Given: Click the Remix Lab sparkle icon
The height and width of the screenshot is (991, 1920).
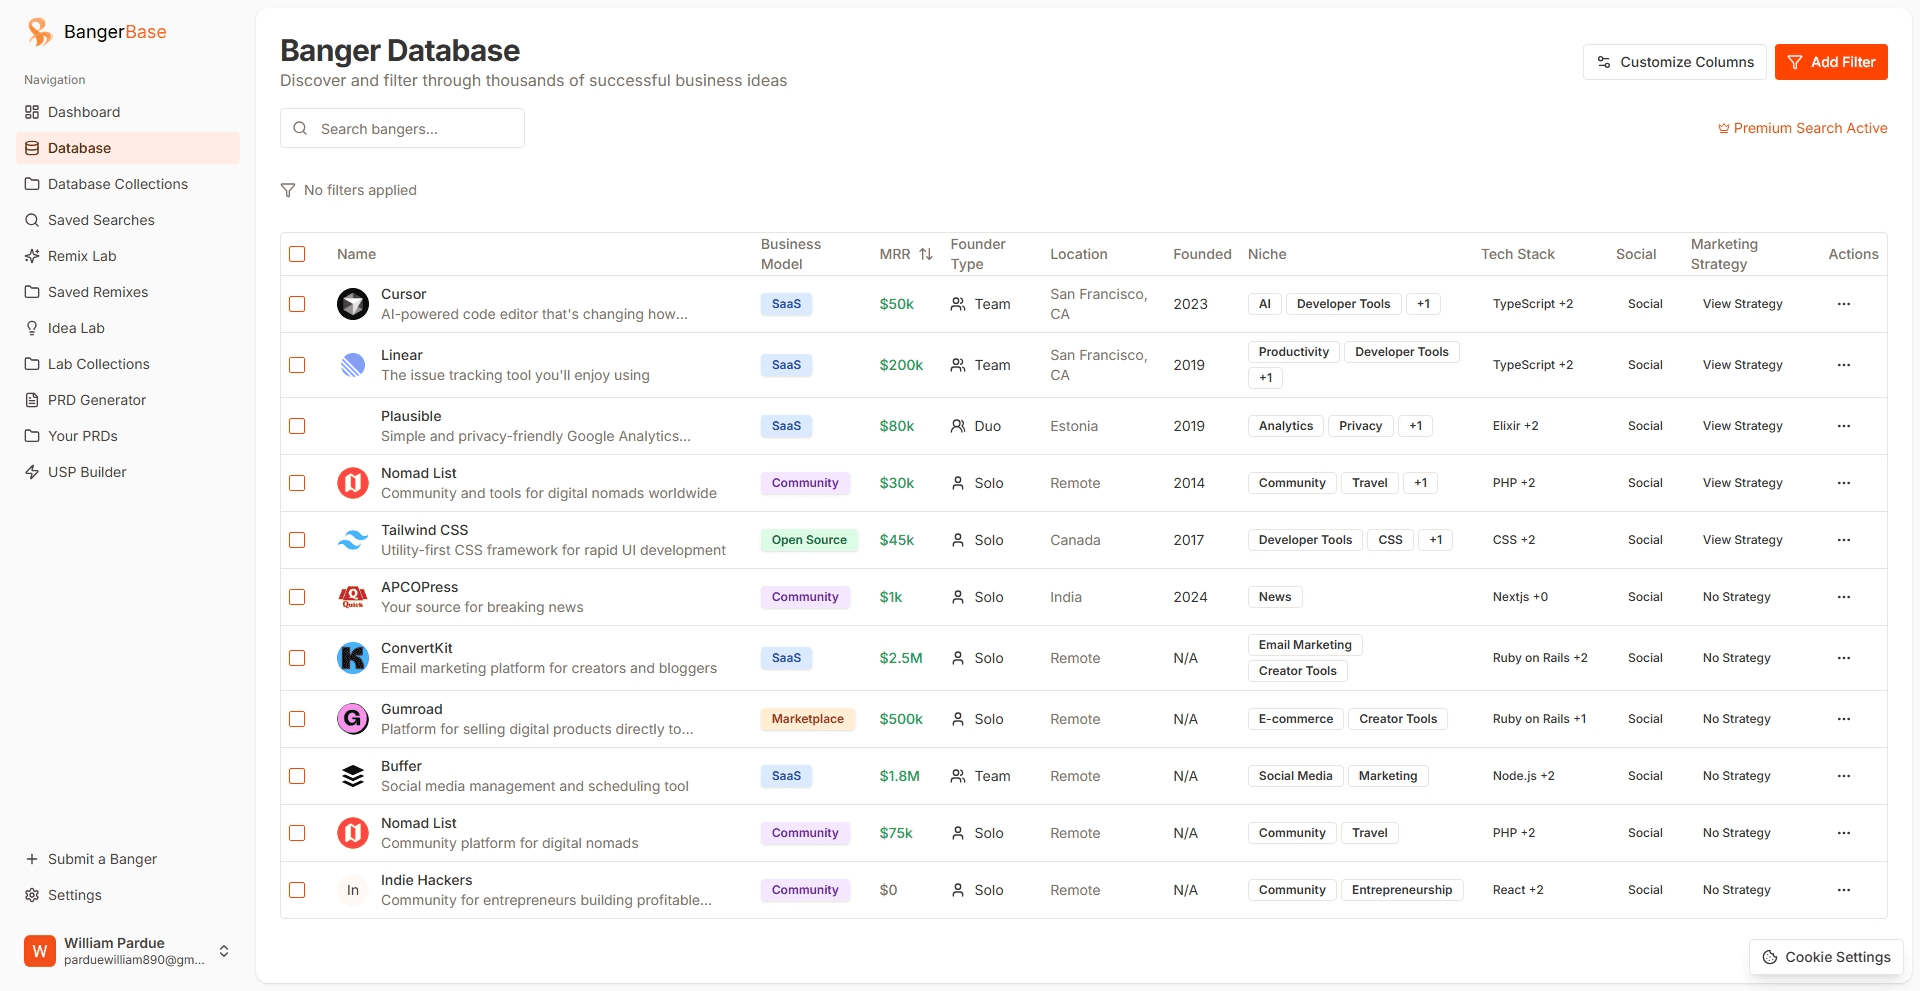Looking at the screenshot, I should [32, 256].
